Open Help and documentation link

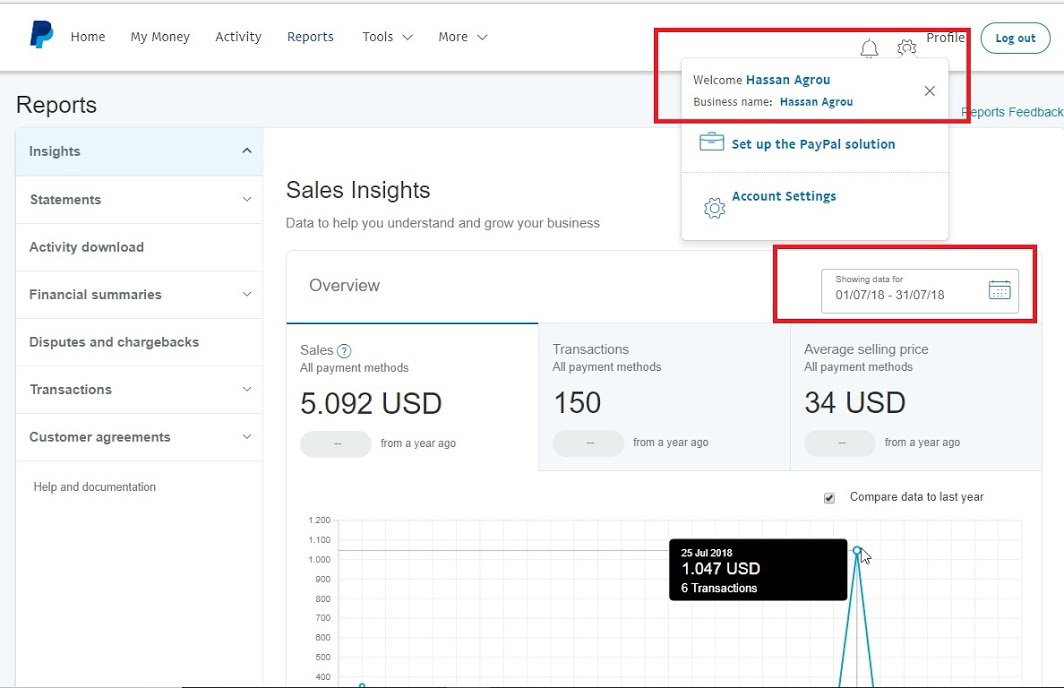(94, 486)
